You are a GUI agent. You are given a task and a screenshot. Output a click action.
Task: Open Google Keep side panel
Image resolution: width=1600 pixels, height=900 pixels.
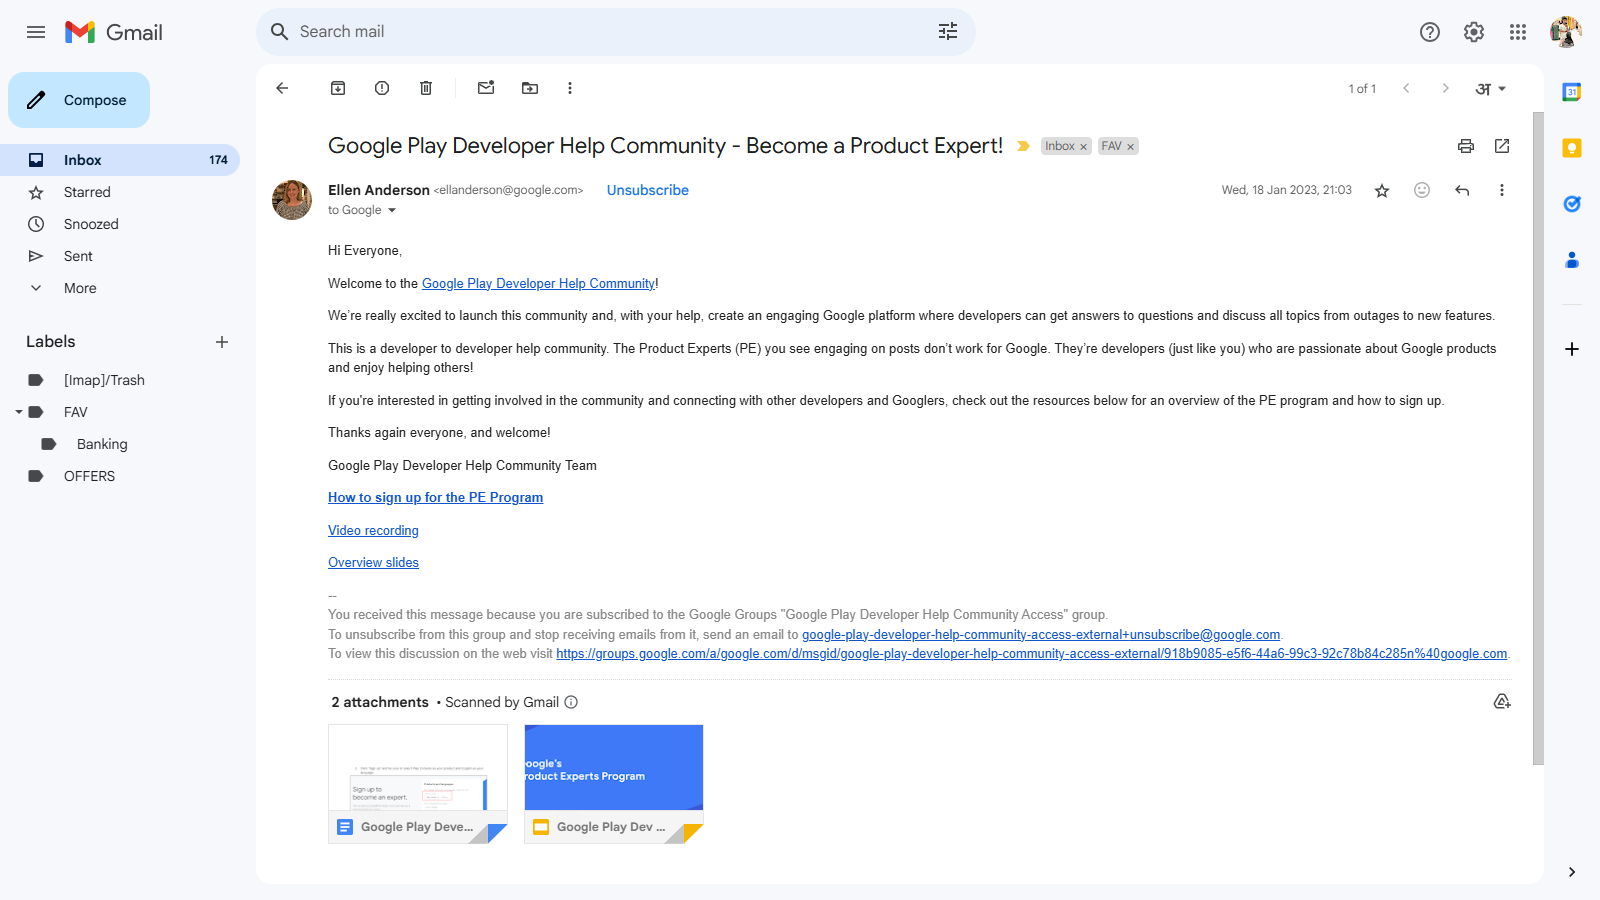(1572, 148)
